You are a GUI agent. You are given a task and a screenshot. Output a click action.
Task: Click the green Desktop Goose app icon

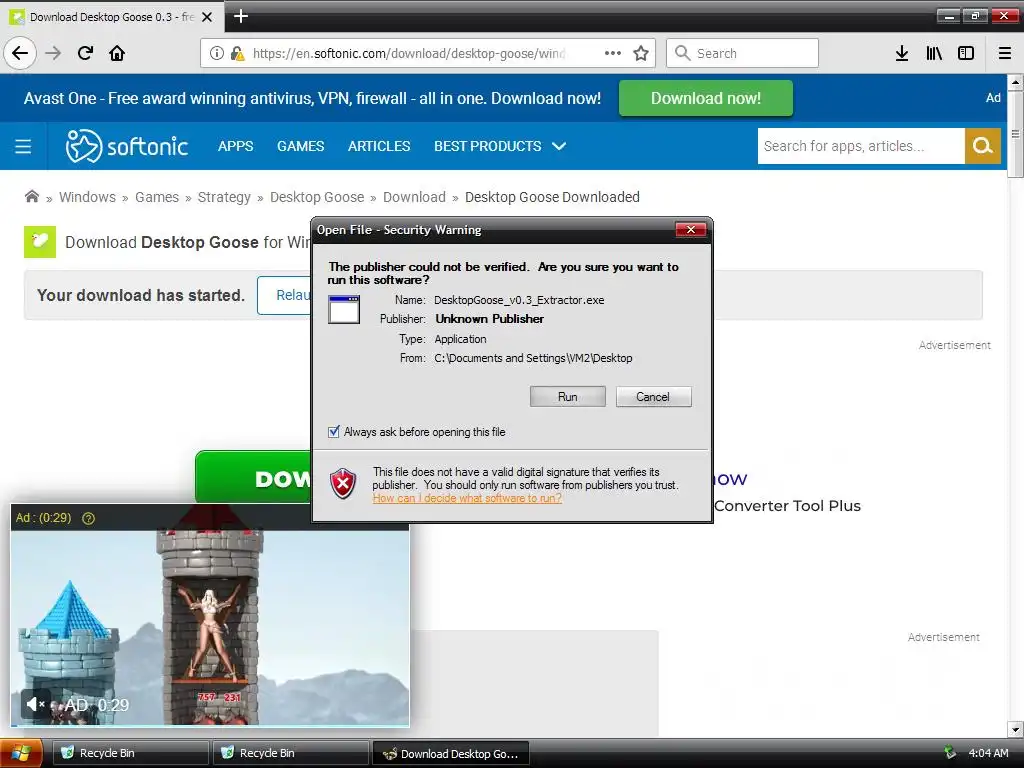pos(40,242)
